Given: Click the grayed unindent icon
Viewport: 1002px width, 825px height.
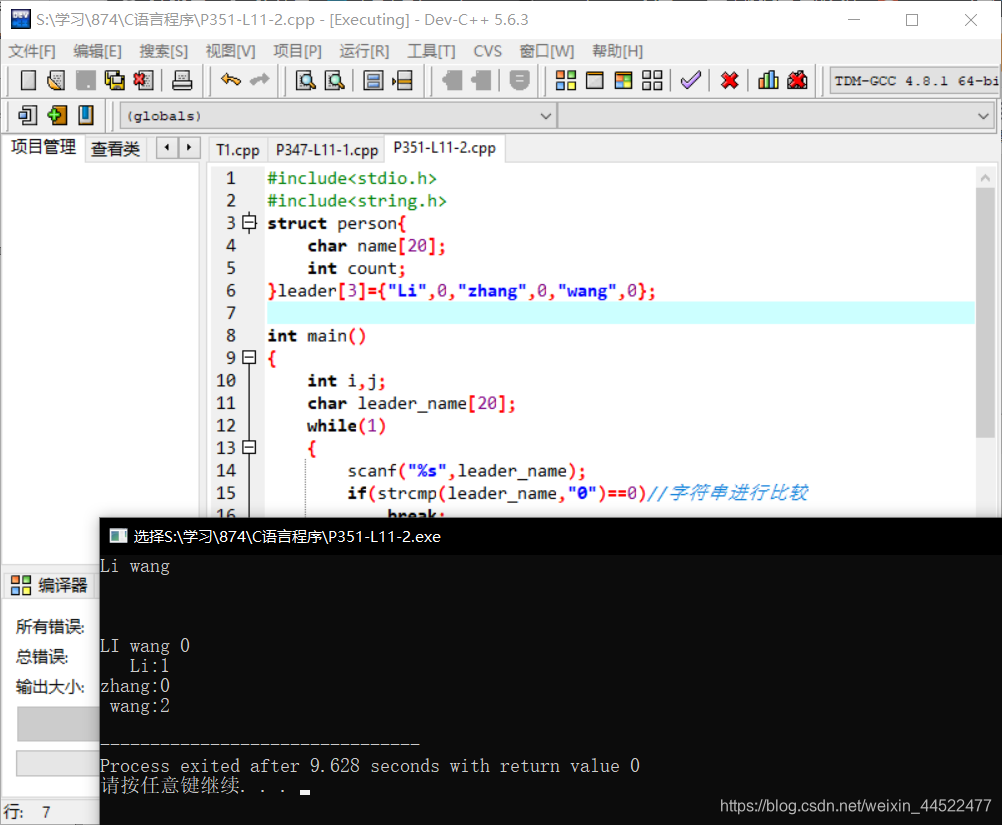Looking at the screenshot, I should coord(481,81).
